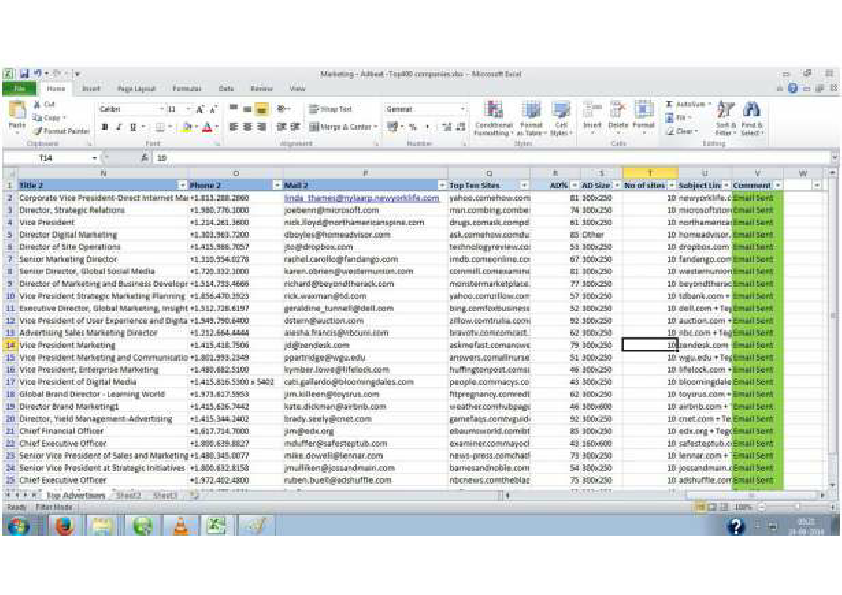Open the General number format dropdown
The height and width of the screenshot is (595, 842).
click(462, 110)
